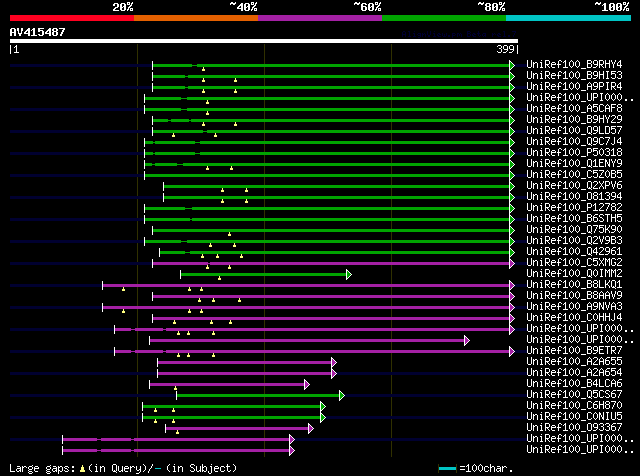The width and height of the screenshot is (640, 476).
Task: Select the UniRef100_B8AAV9 label
Action: pyautogui.click(x=574, y=296)
